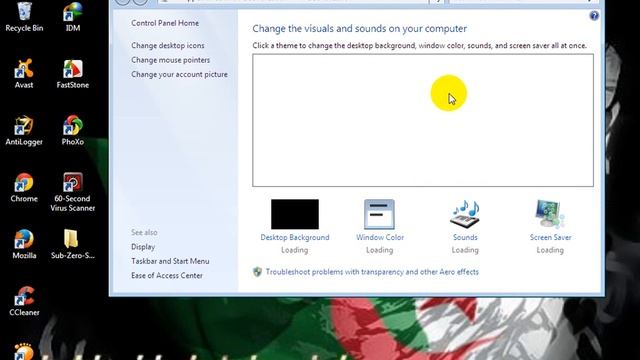Click the AntiLogger desktop icon
The width and height of the screenshot is (640, 360).
click(x=24, y=131)
